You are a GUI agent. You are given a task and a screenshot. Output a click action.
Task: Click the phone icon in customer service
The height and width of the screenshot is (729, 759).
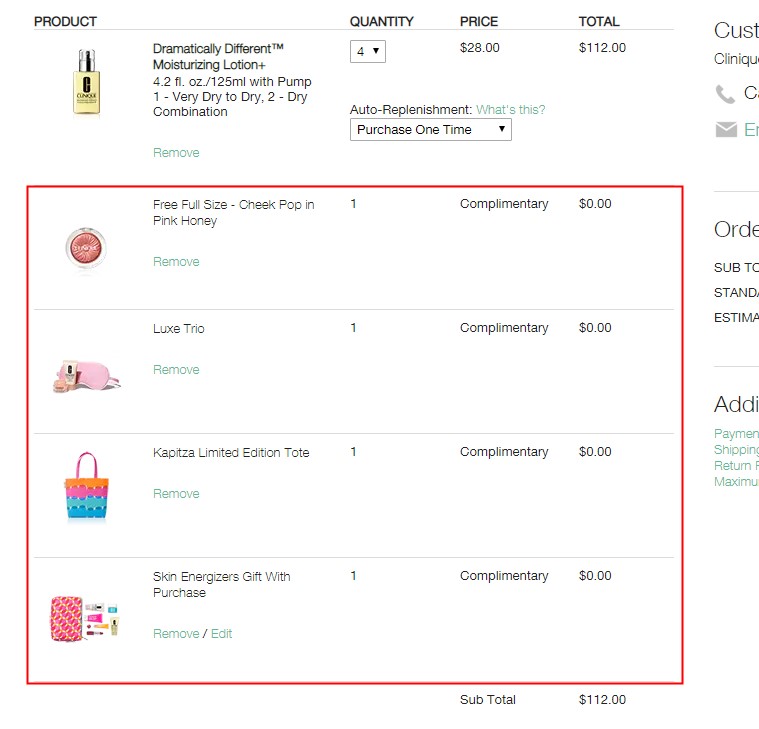(725, 94)
